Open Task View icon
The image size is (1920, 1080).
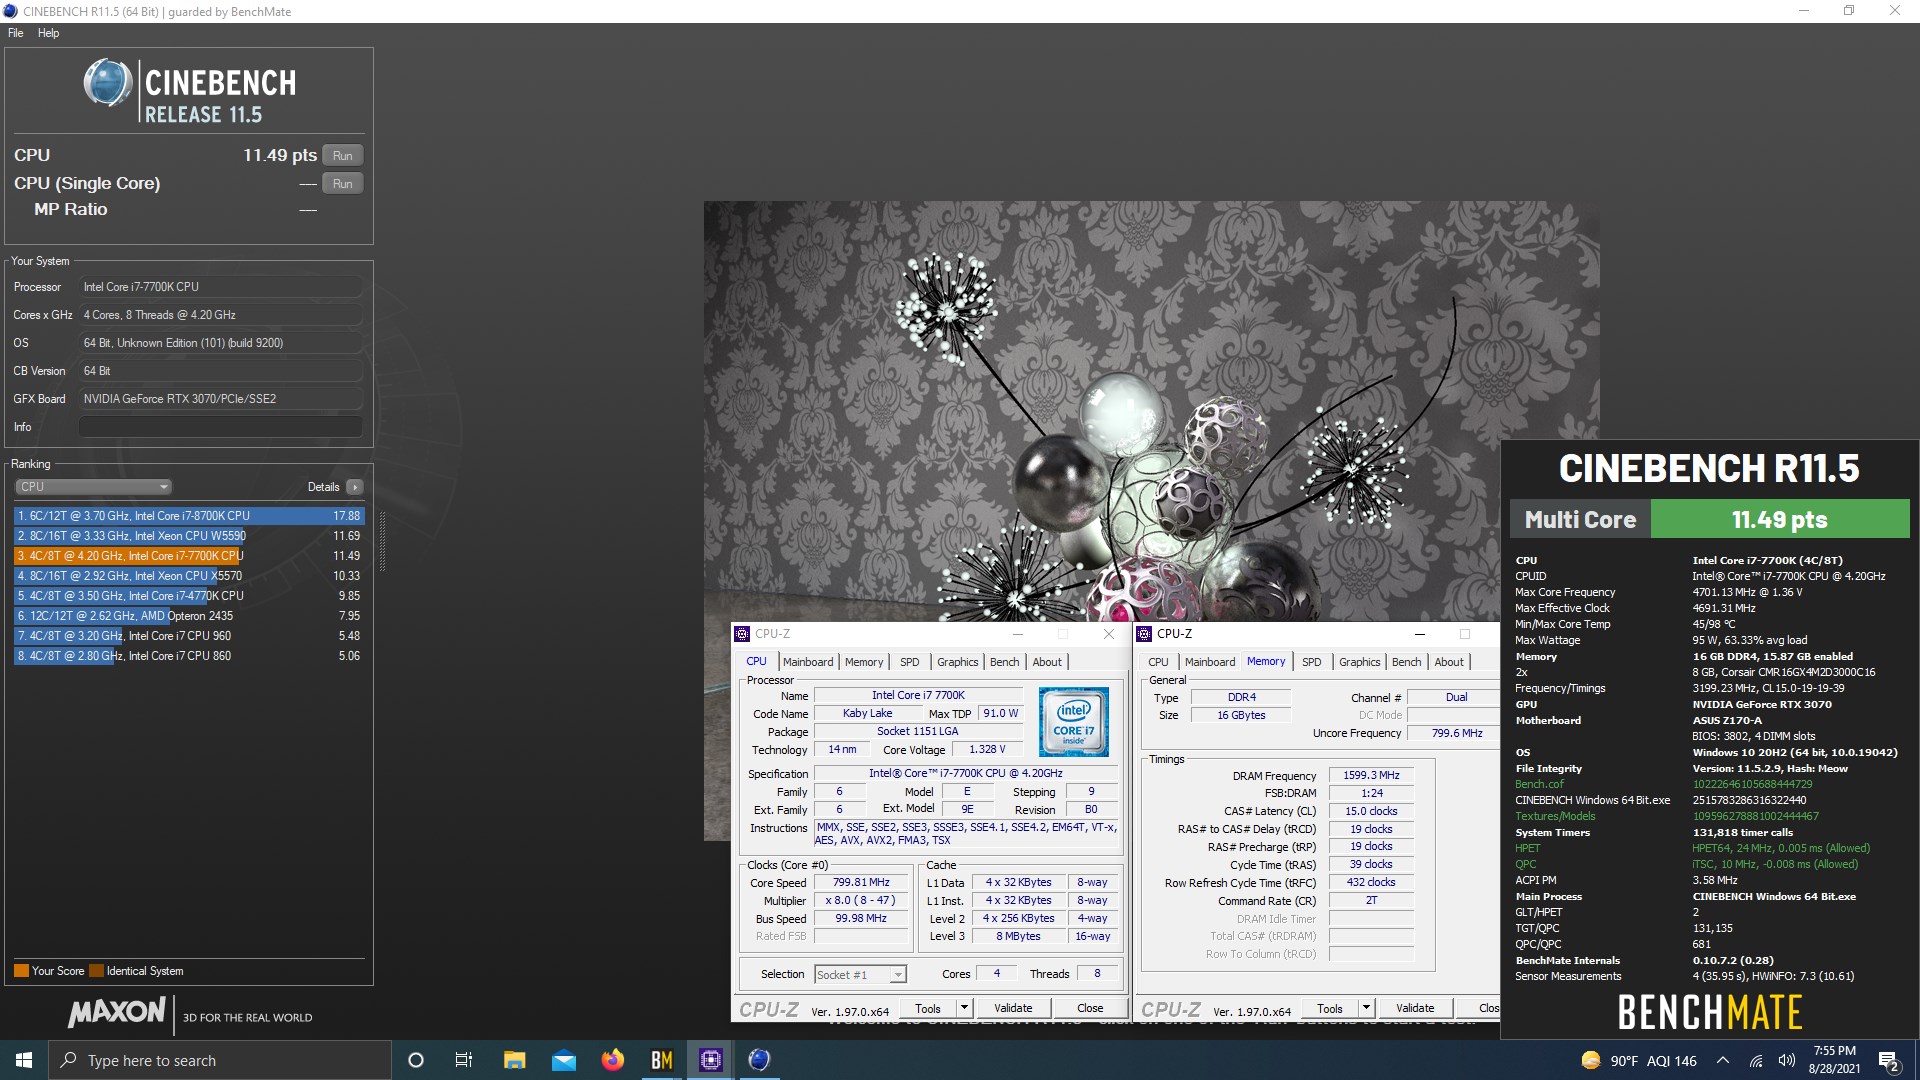[x=464, y=1060]
